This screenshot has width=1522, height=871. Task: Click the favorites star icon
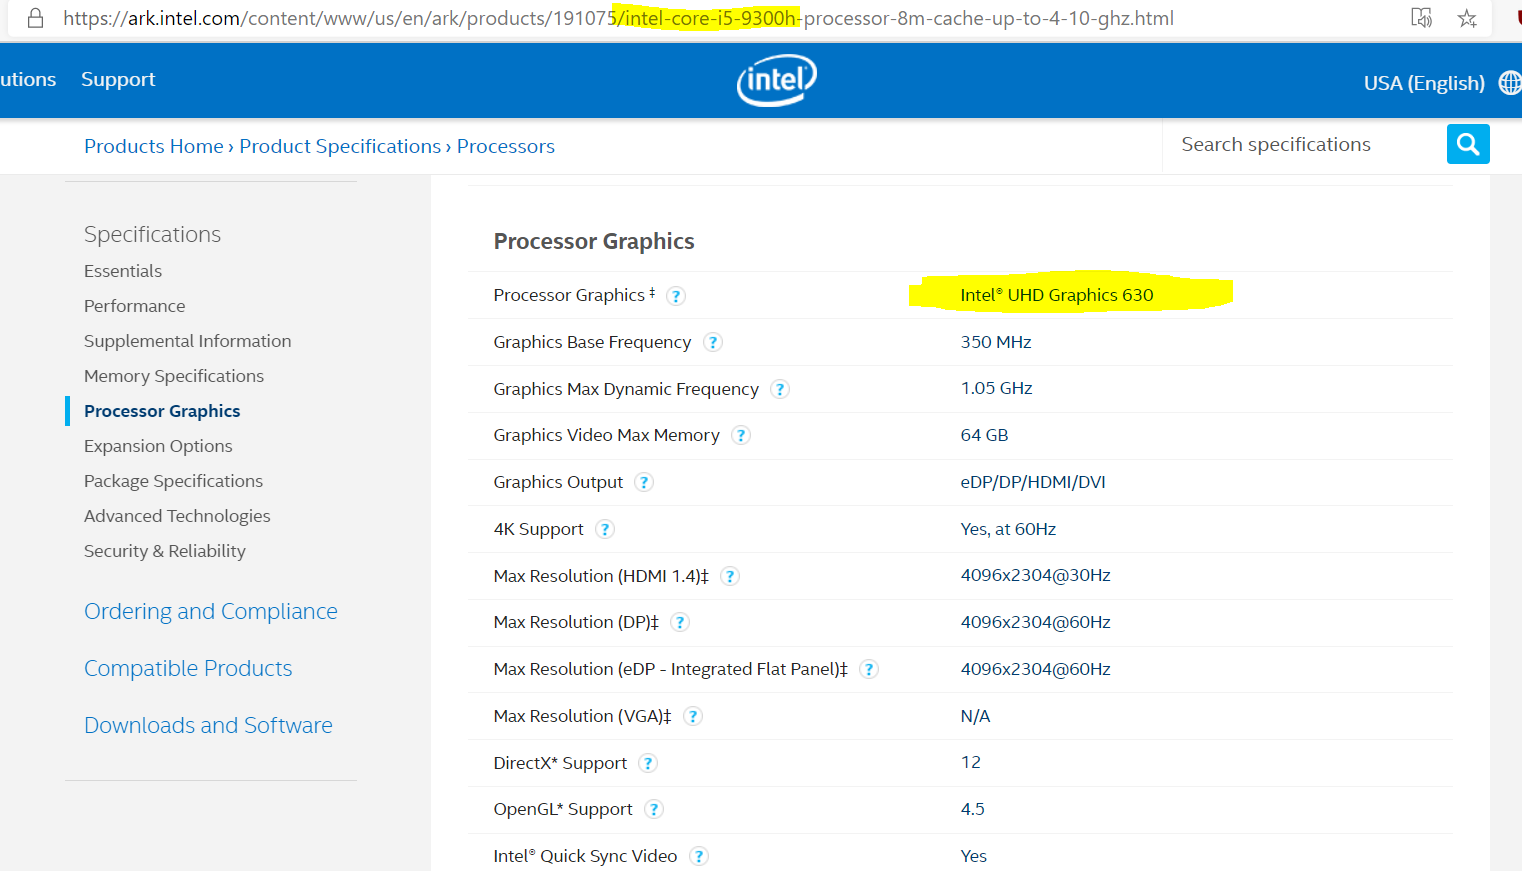pyautogui.click(x=1467, y=18)
